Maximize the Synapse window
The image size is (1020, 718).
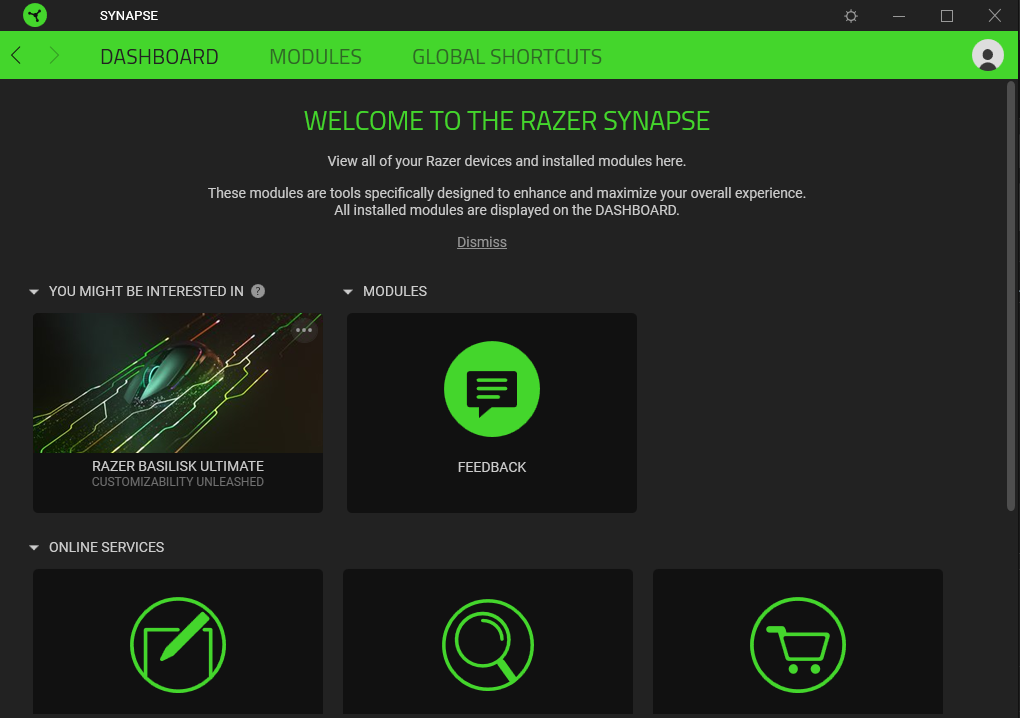[x=947, y=16]
